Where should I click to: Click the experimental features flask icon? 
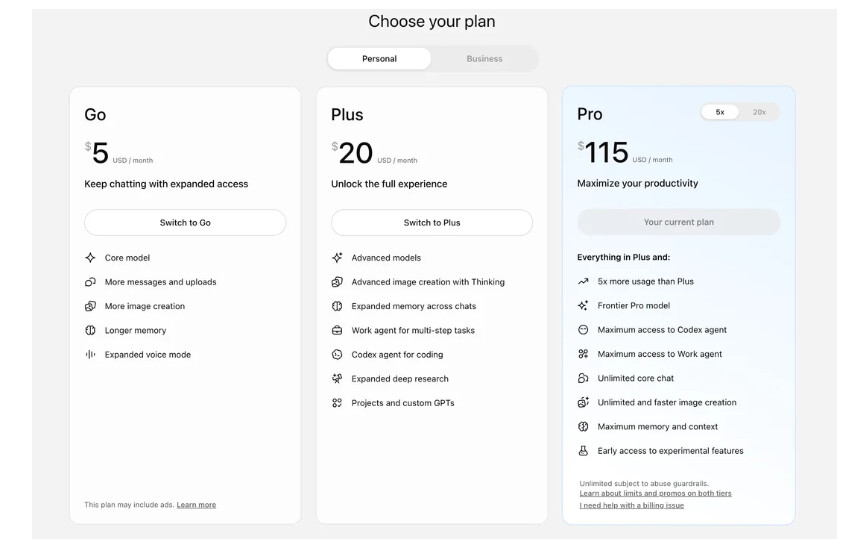[583, 451]
